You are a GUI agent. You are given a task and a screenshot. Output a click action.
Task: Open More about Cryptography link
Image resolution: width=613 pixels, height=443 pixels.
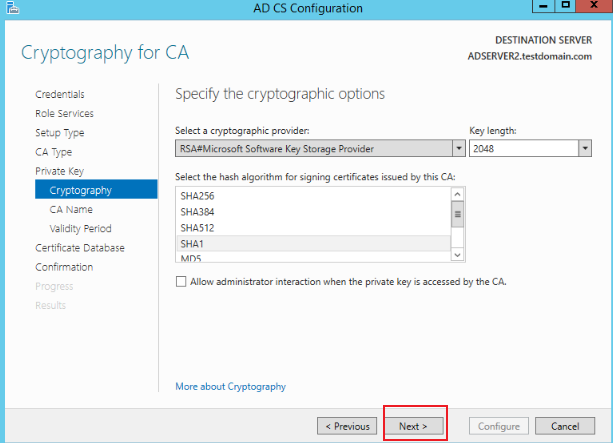coord(231,386)
